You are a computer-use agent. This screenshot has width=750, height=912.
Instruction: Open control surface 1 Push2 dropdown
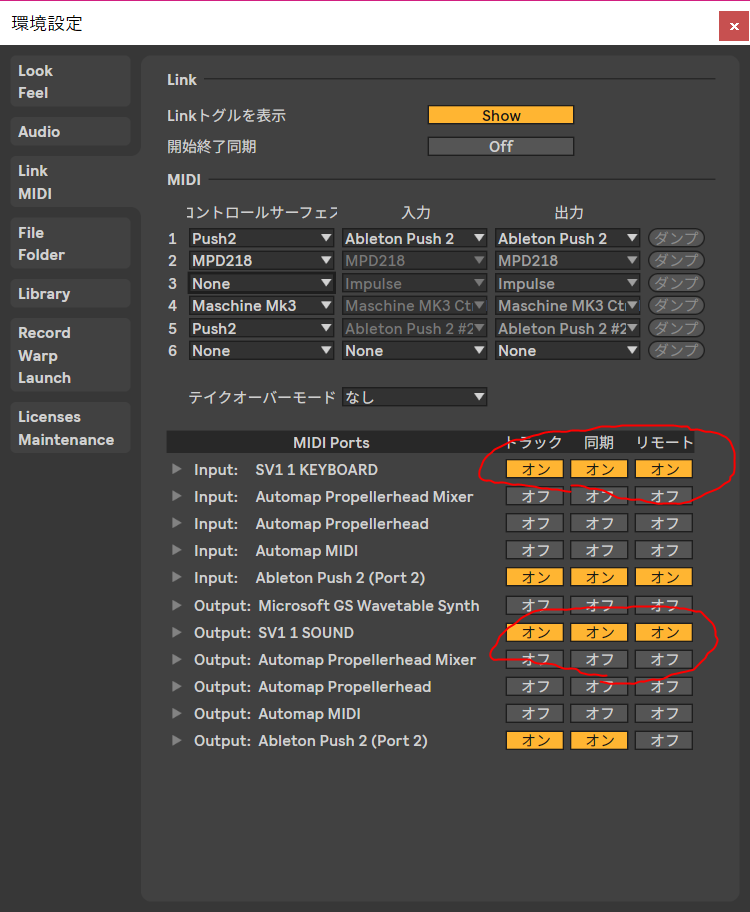[x=262, y=239]
